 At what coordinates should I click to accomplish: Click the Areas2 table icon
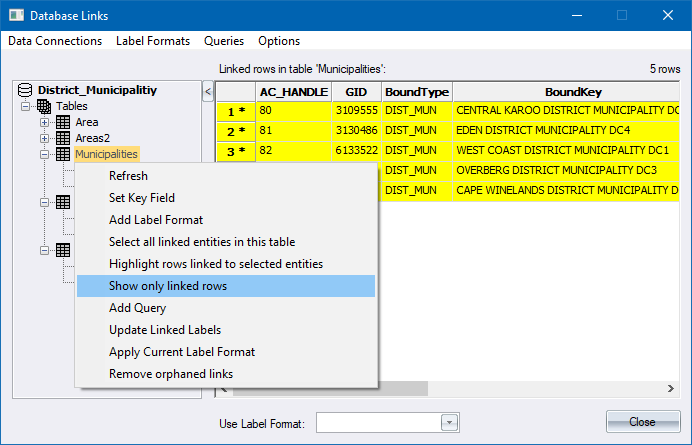point(63,138)
